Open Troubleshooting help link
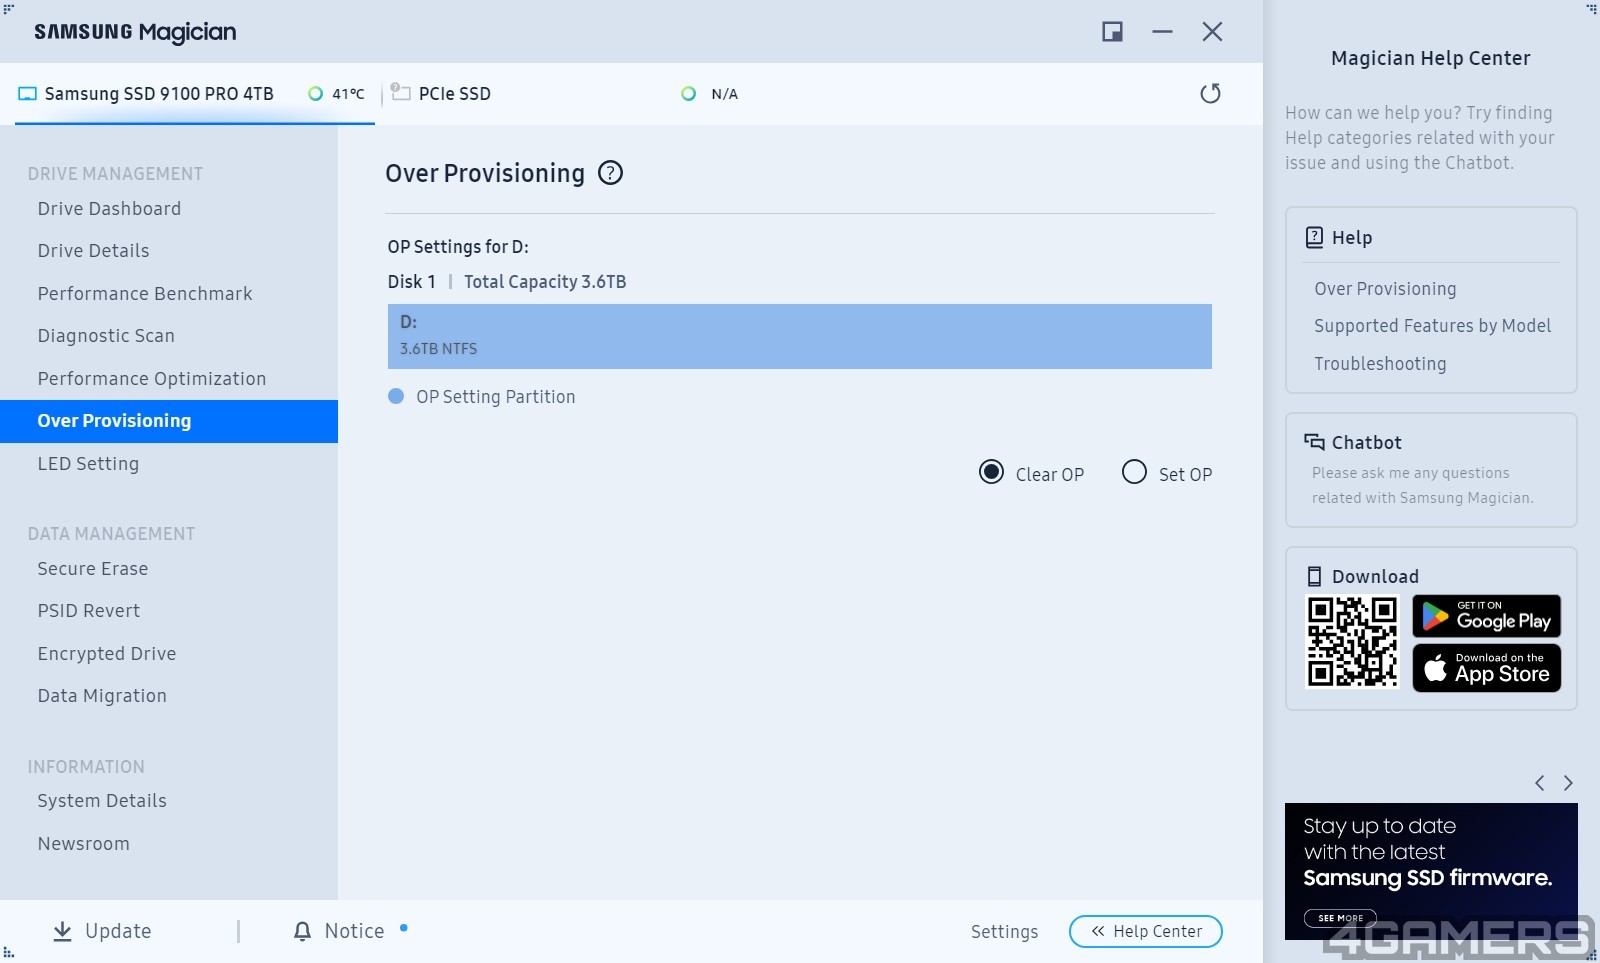 (1380, 364)
